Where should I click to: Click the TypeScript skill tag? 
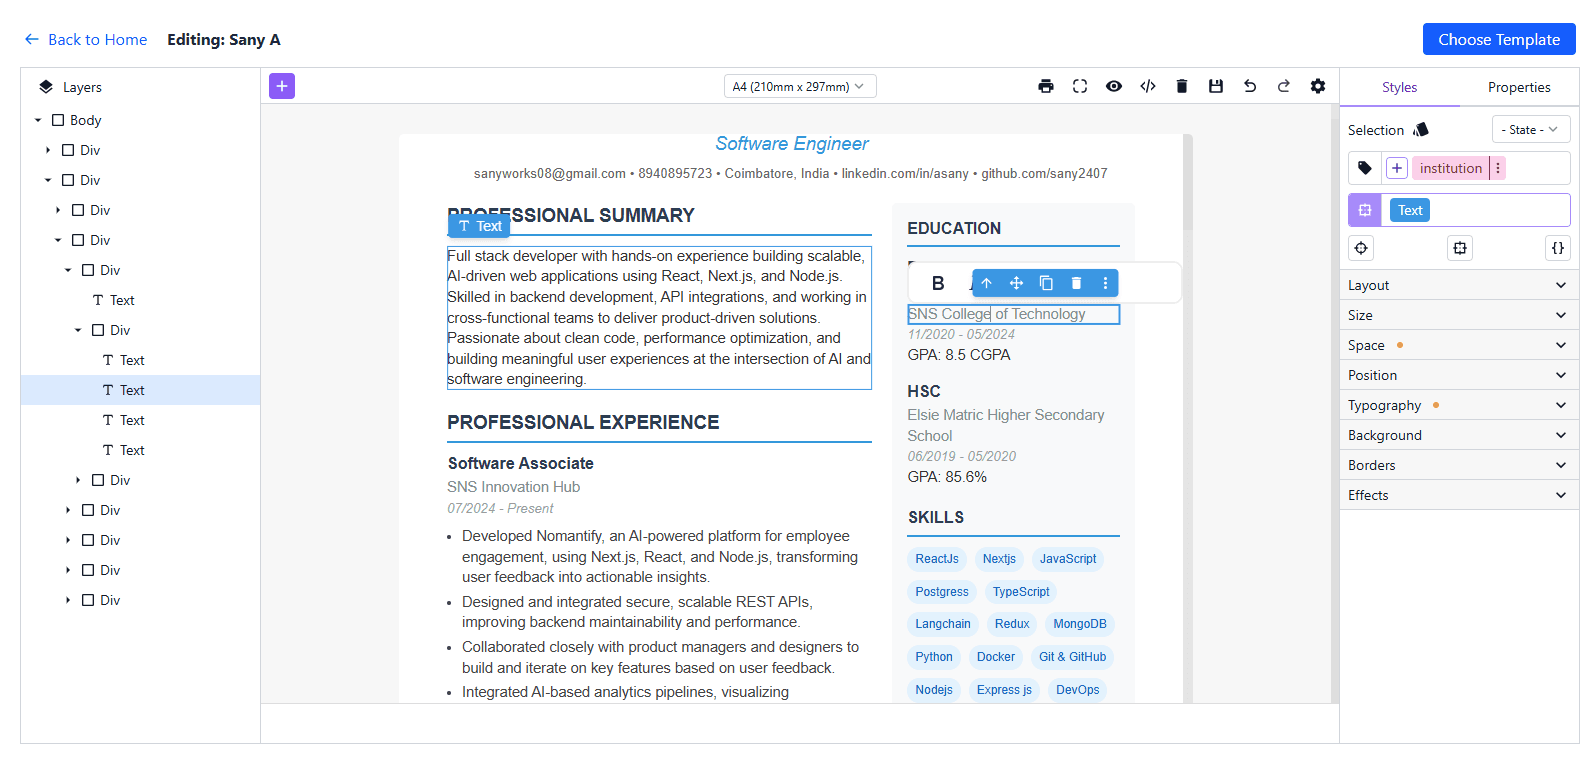click(1020, 592)
